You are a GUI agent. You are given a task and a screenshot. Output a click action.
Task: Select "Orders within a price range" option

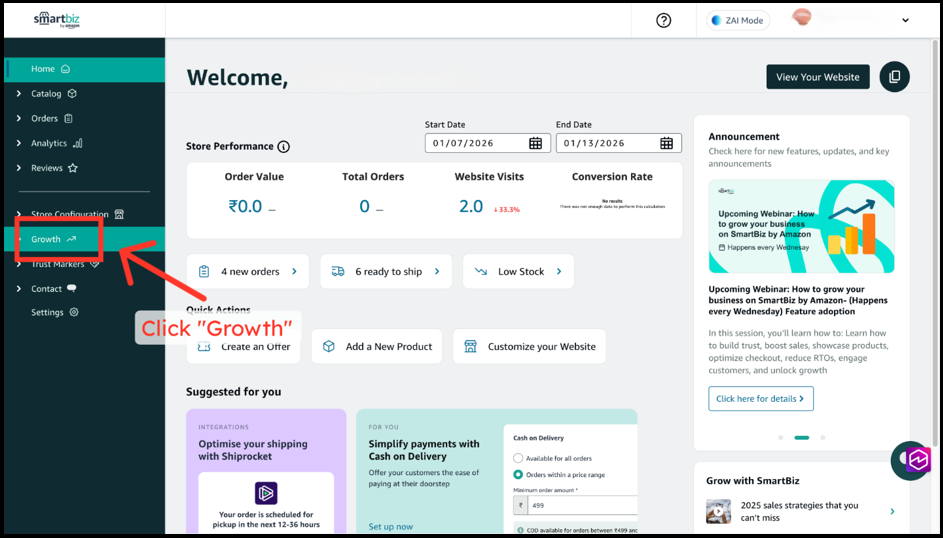tap(518, 474)
